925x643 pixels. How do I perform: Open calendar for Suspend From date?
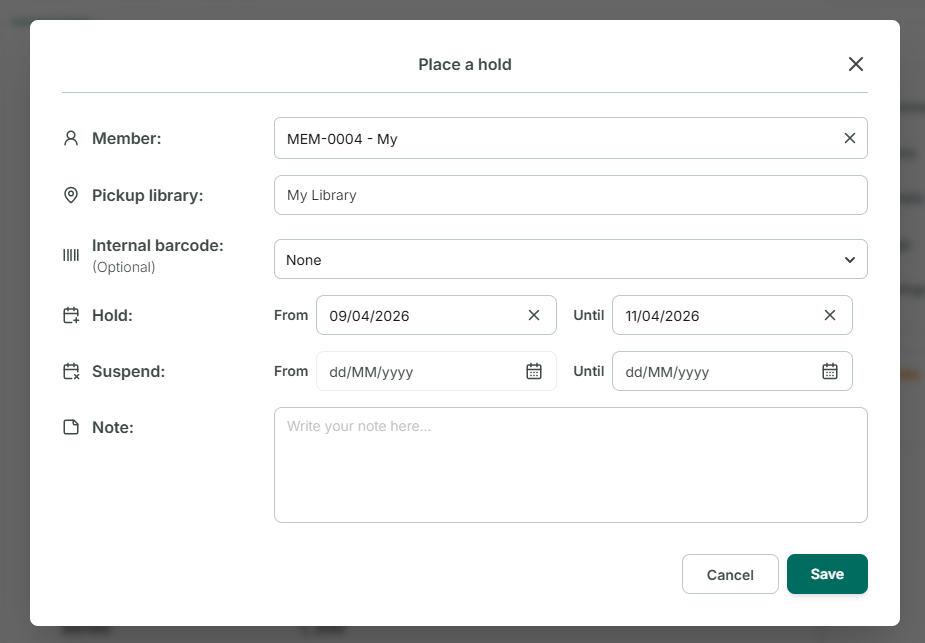coord(534,371)
